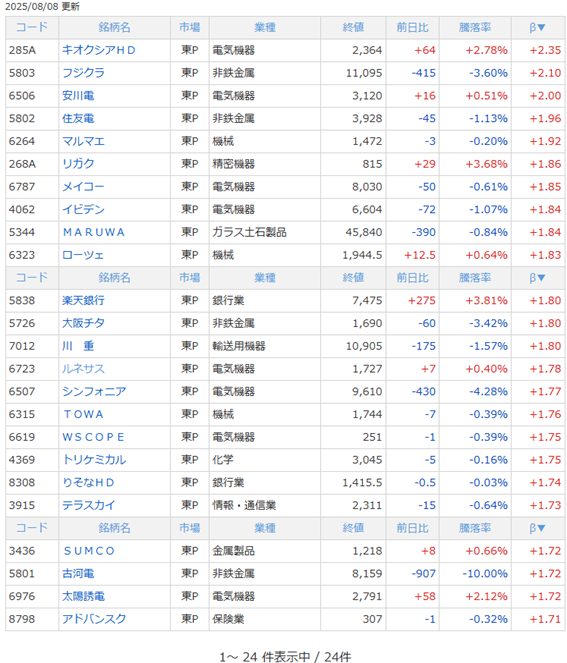Open the MARUWA stock page
The image size is (567, 663).
pos(93,233)
